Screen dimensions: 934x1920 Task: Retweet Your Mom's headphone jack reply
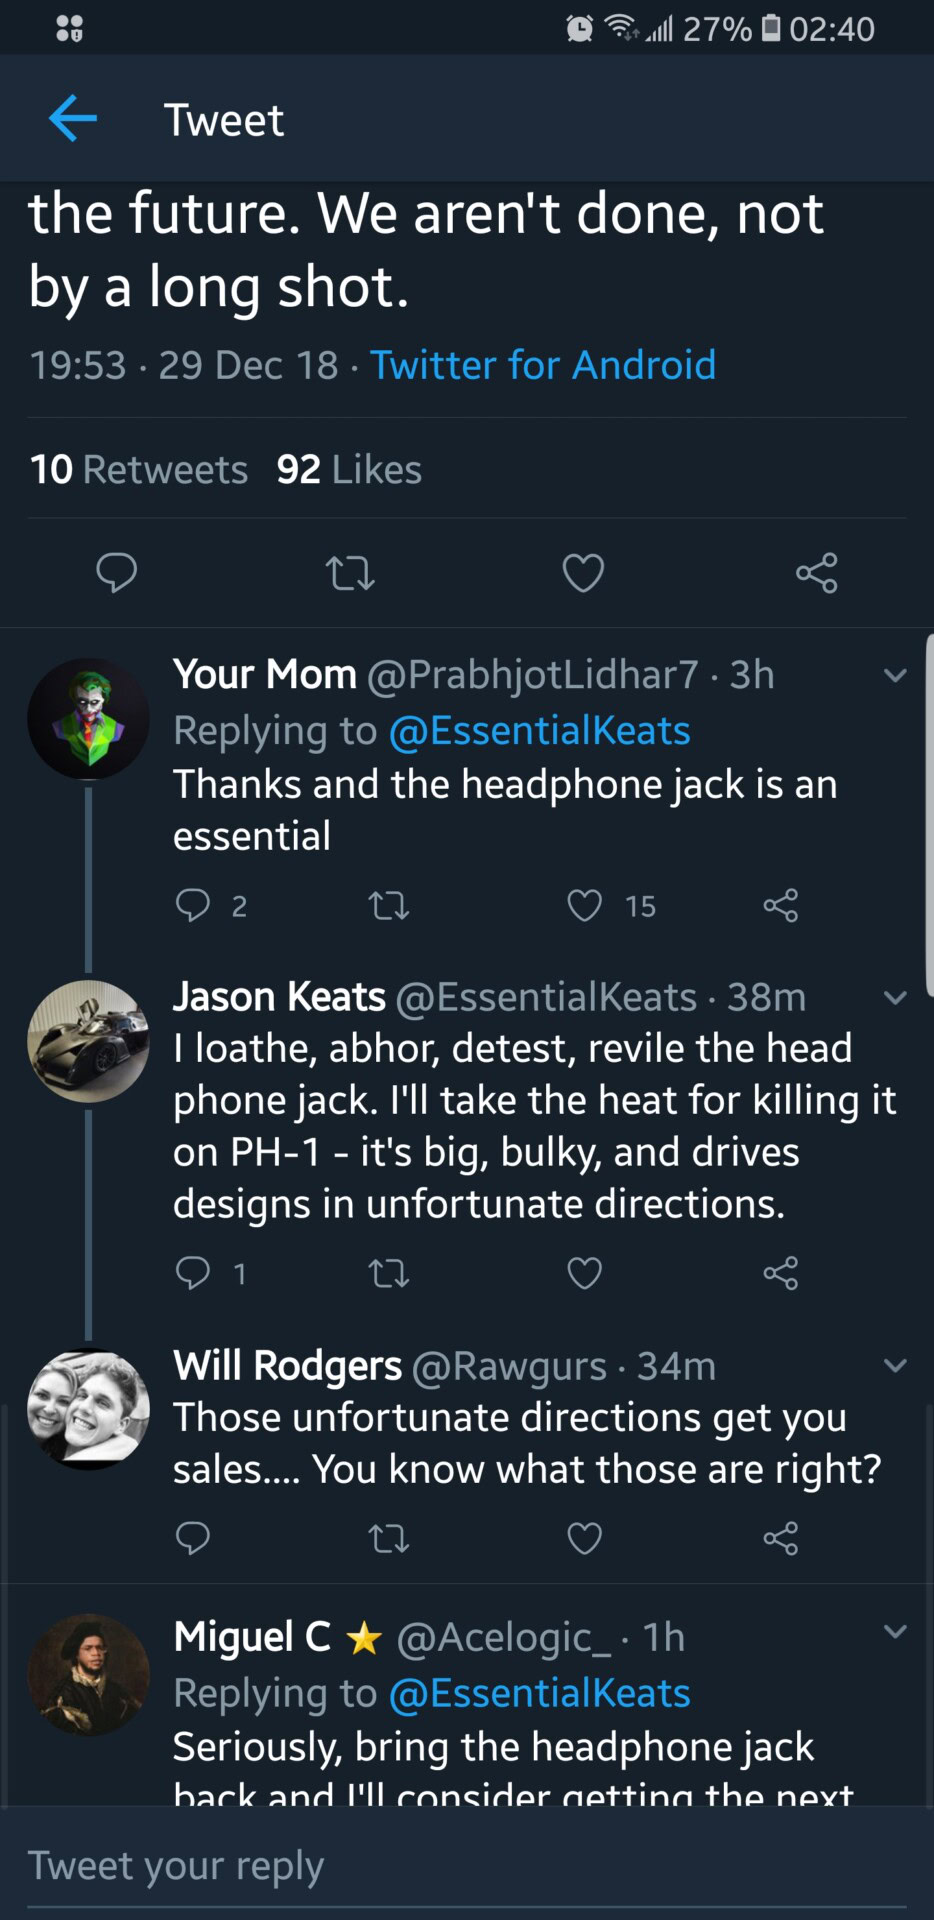(388, 906)
